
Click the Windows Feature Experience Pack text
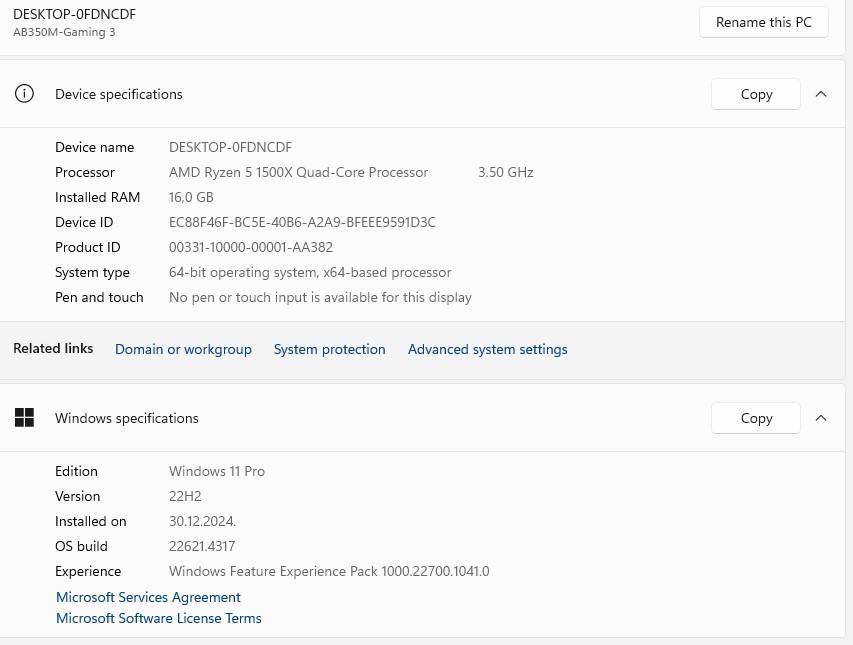pos(329,571)
